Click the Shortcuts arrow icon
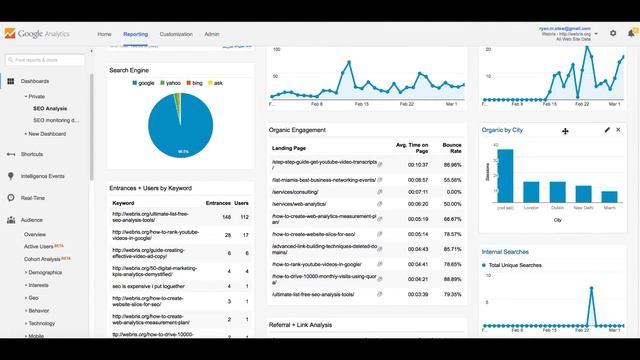This screenshot has height=360, width=640. click(x=11, y=154)
